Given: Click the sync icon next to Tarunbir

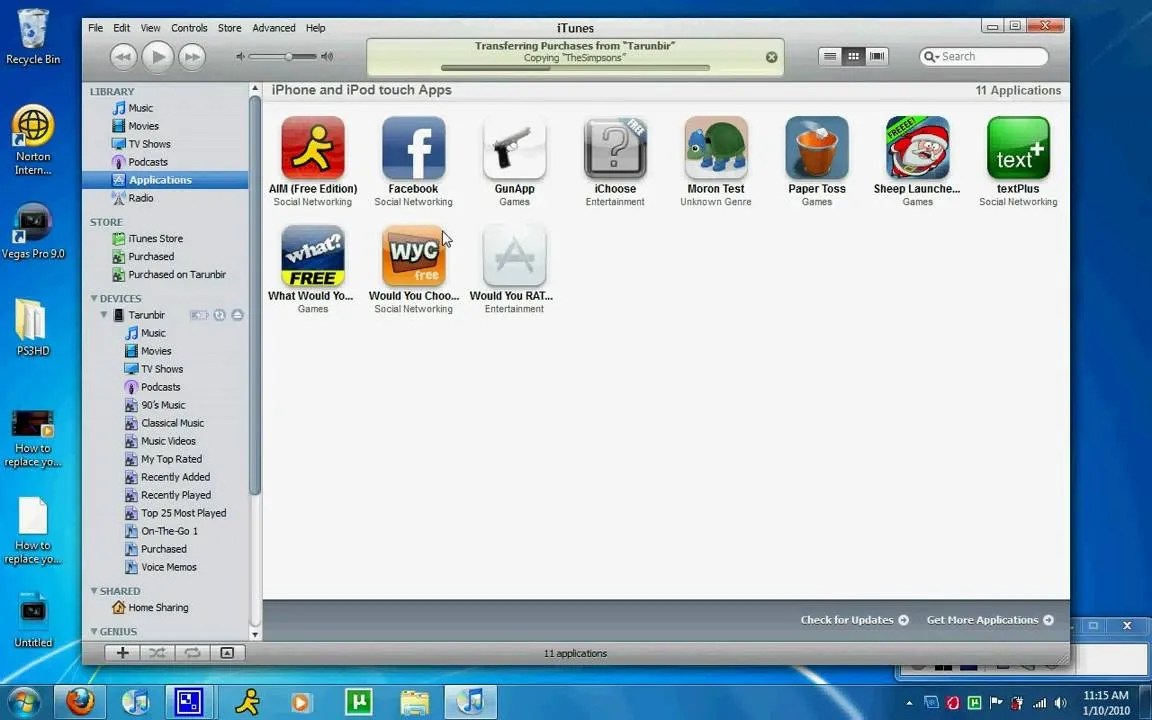Looking at the screenshot, I should click(x=219, y=315).
